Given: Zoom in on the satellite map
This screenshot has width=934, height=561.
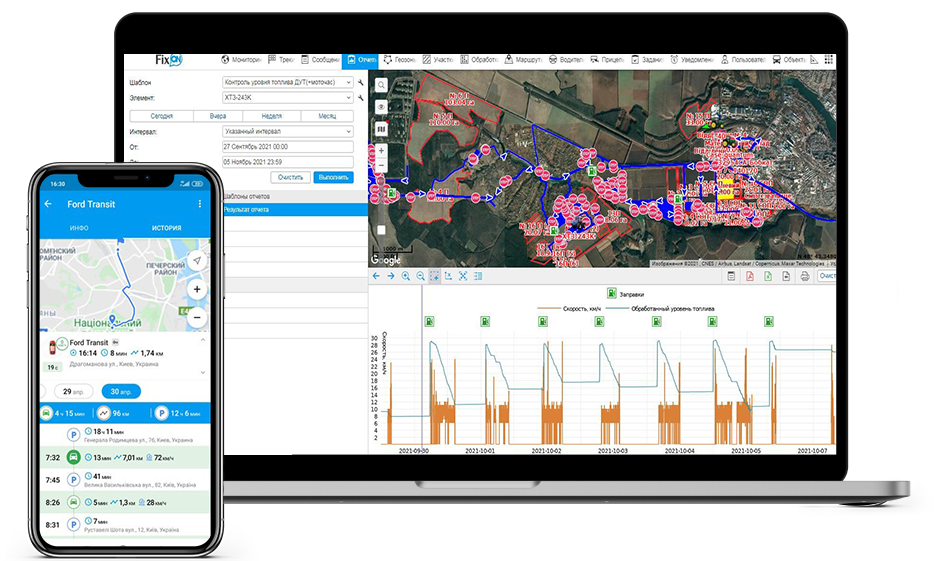Looking at the screenshot, I should point(380,151).
